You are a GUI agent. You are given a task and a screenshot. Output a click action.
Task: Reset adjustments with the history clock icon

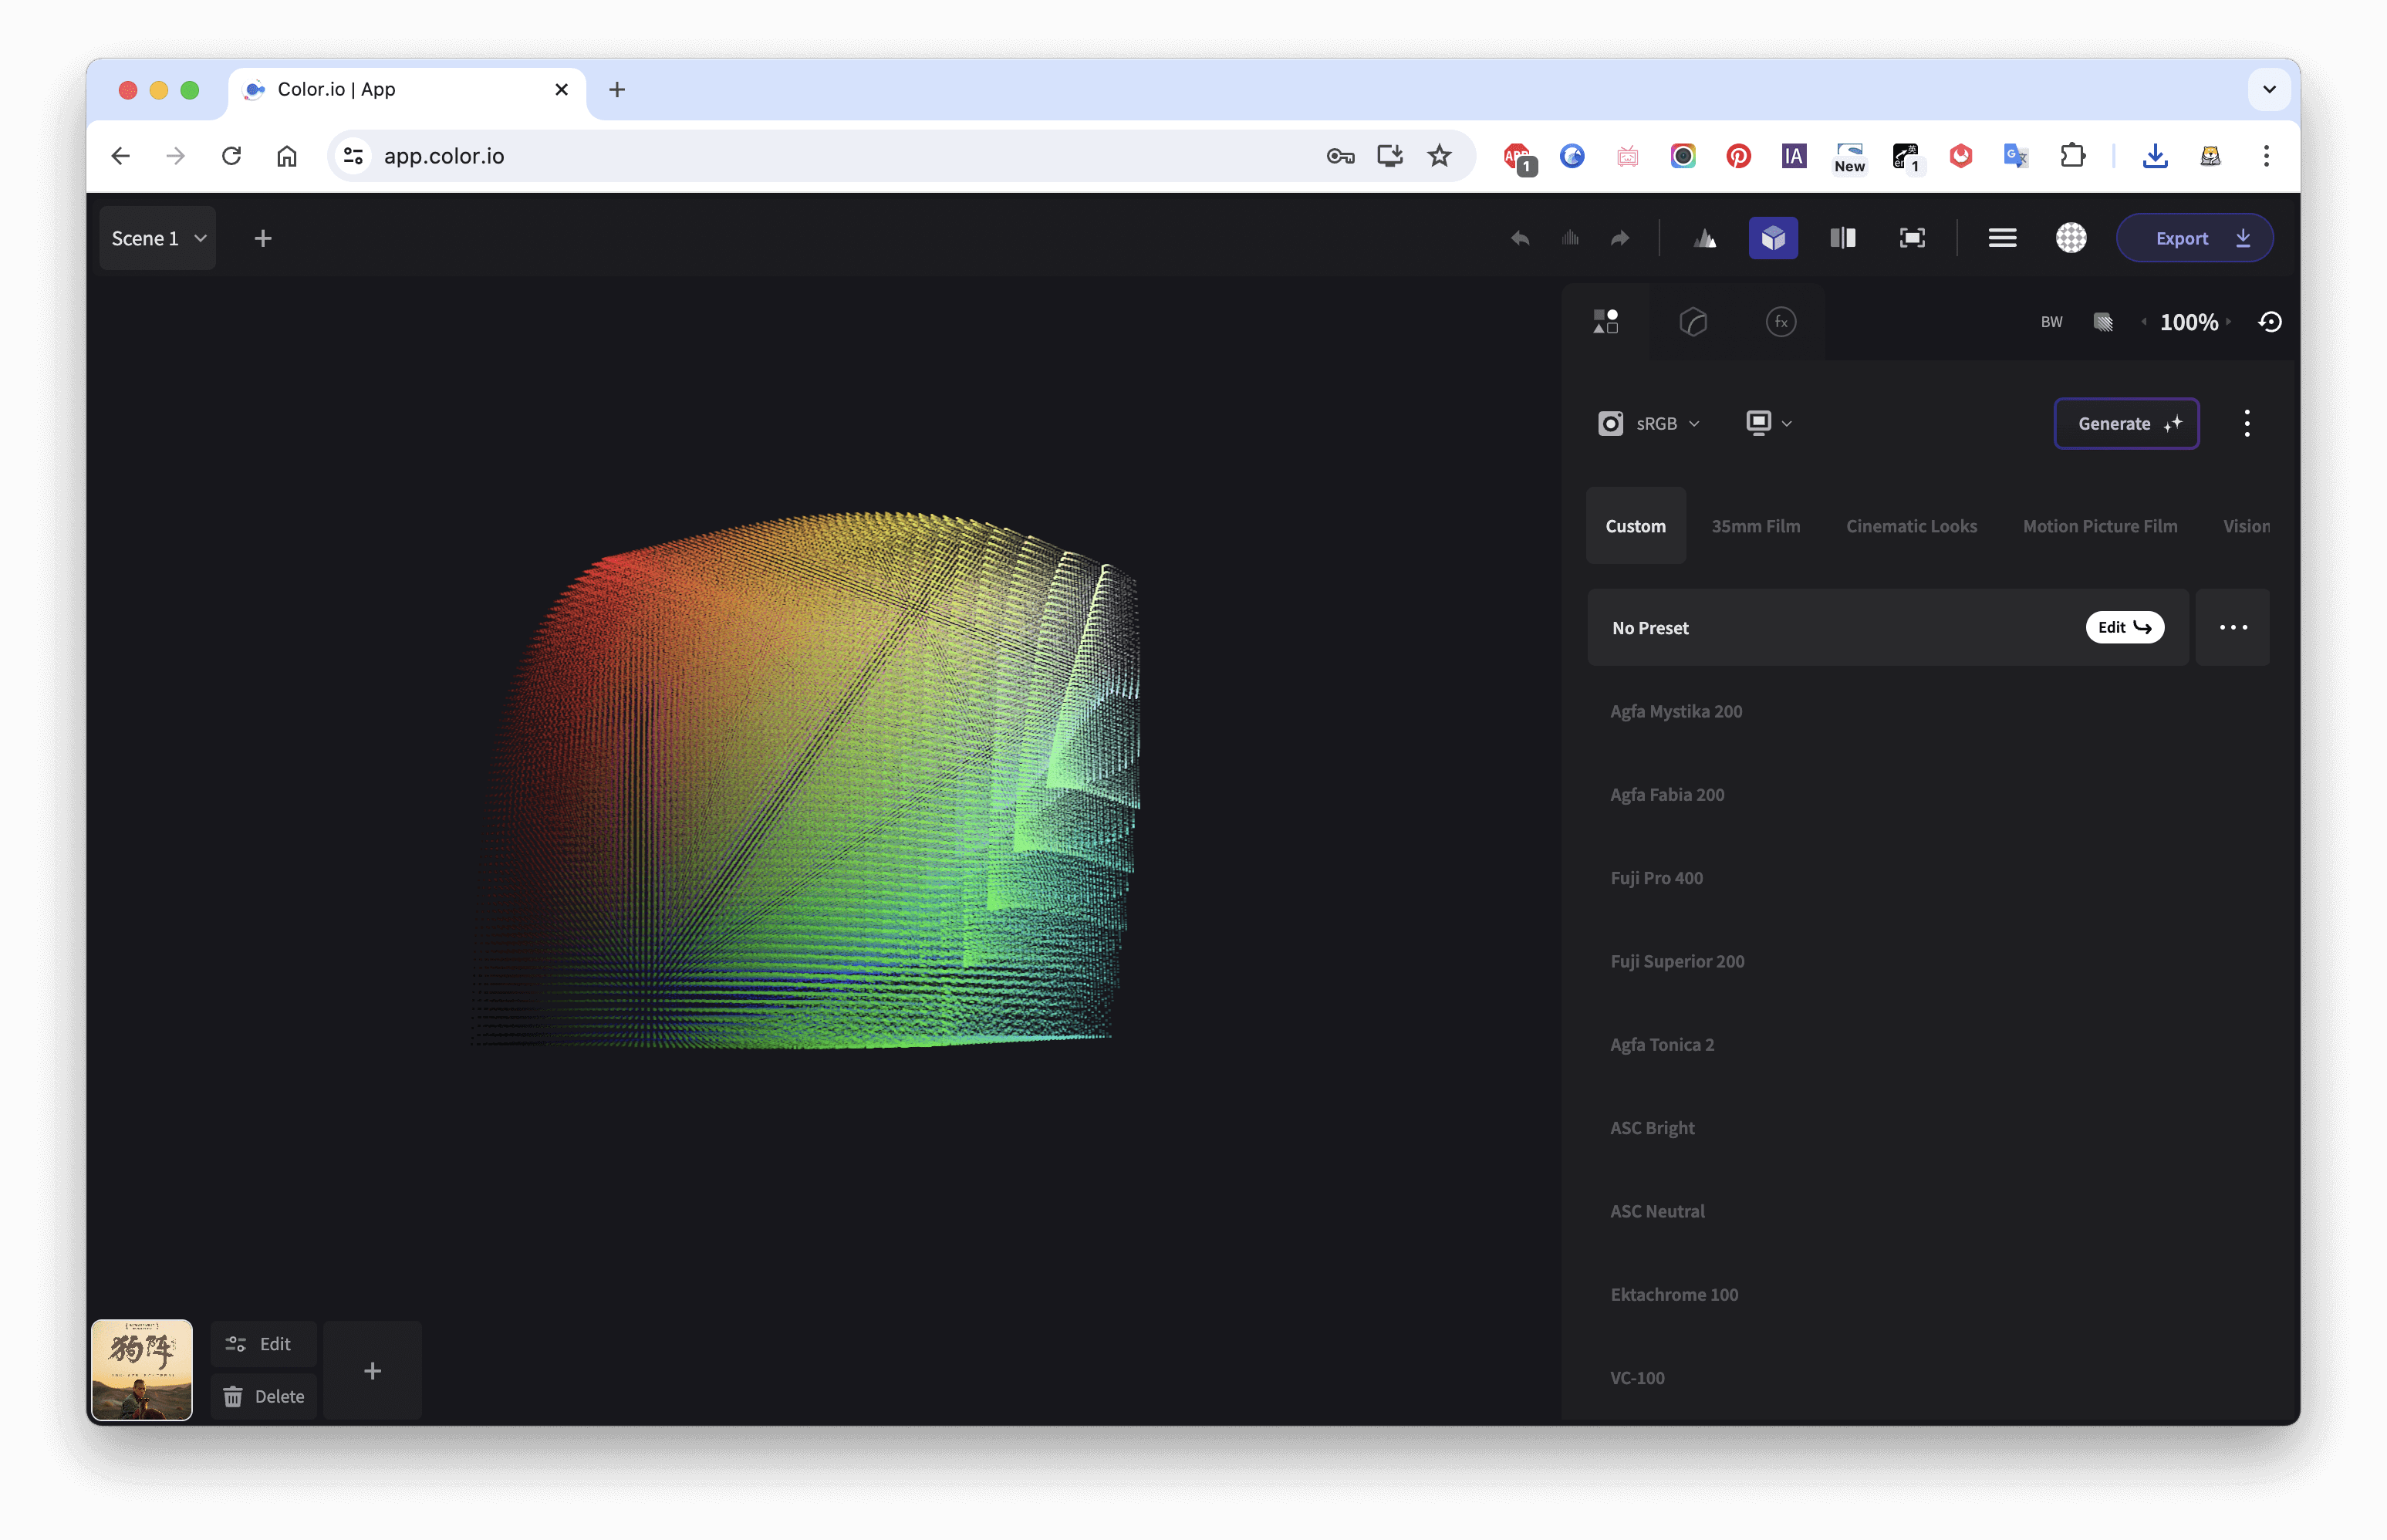[2270, 322]
